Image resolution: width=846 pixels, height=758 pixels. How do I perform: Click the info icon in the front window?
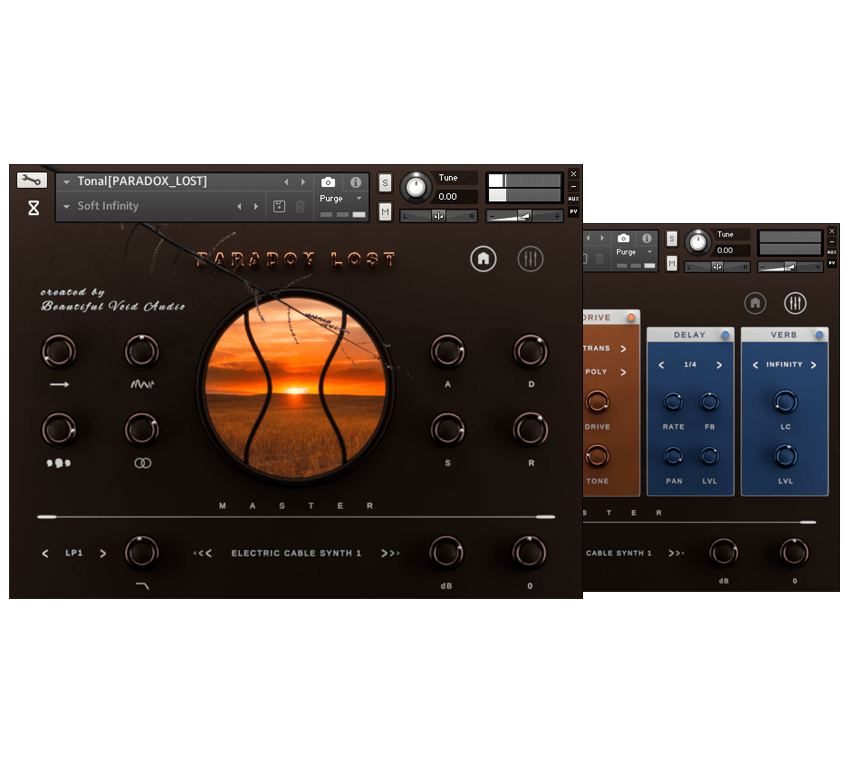point(355,182)
